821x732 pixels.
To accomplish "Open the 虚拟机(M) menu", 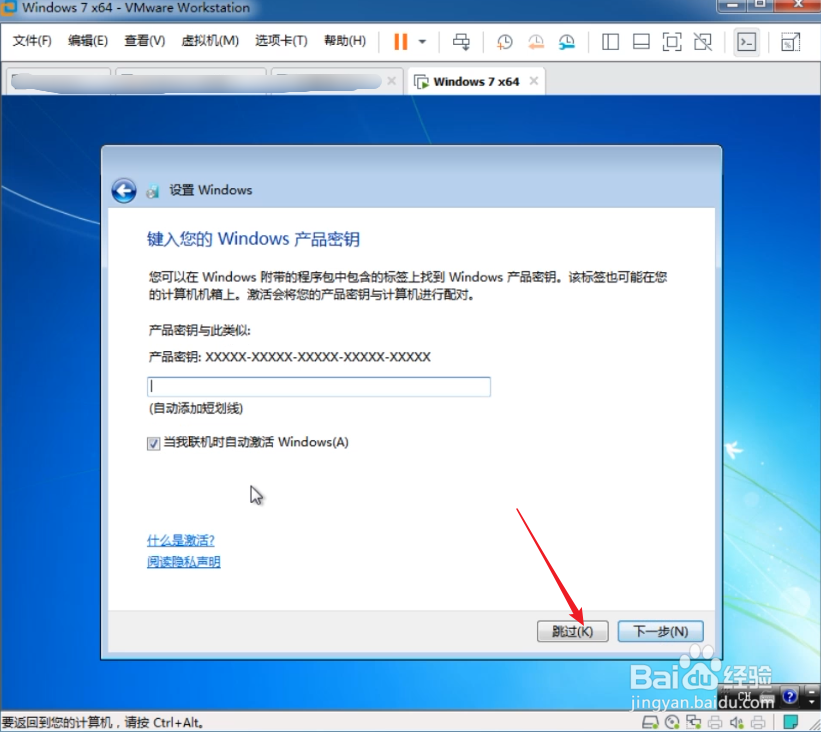I will click(x=208, y=41).
